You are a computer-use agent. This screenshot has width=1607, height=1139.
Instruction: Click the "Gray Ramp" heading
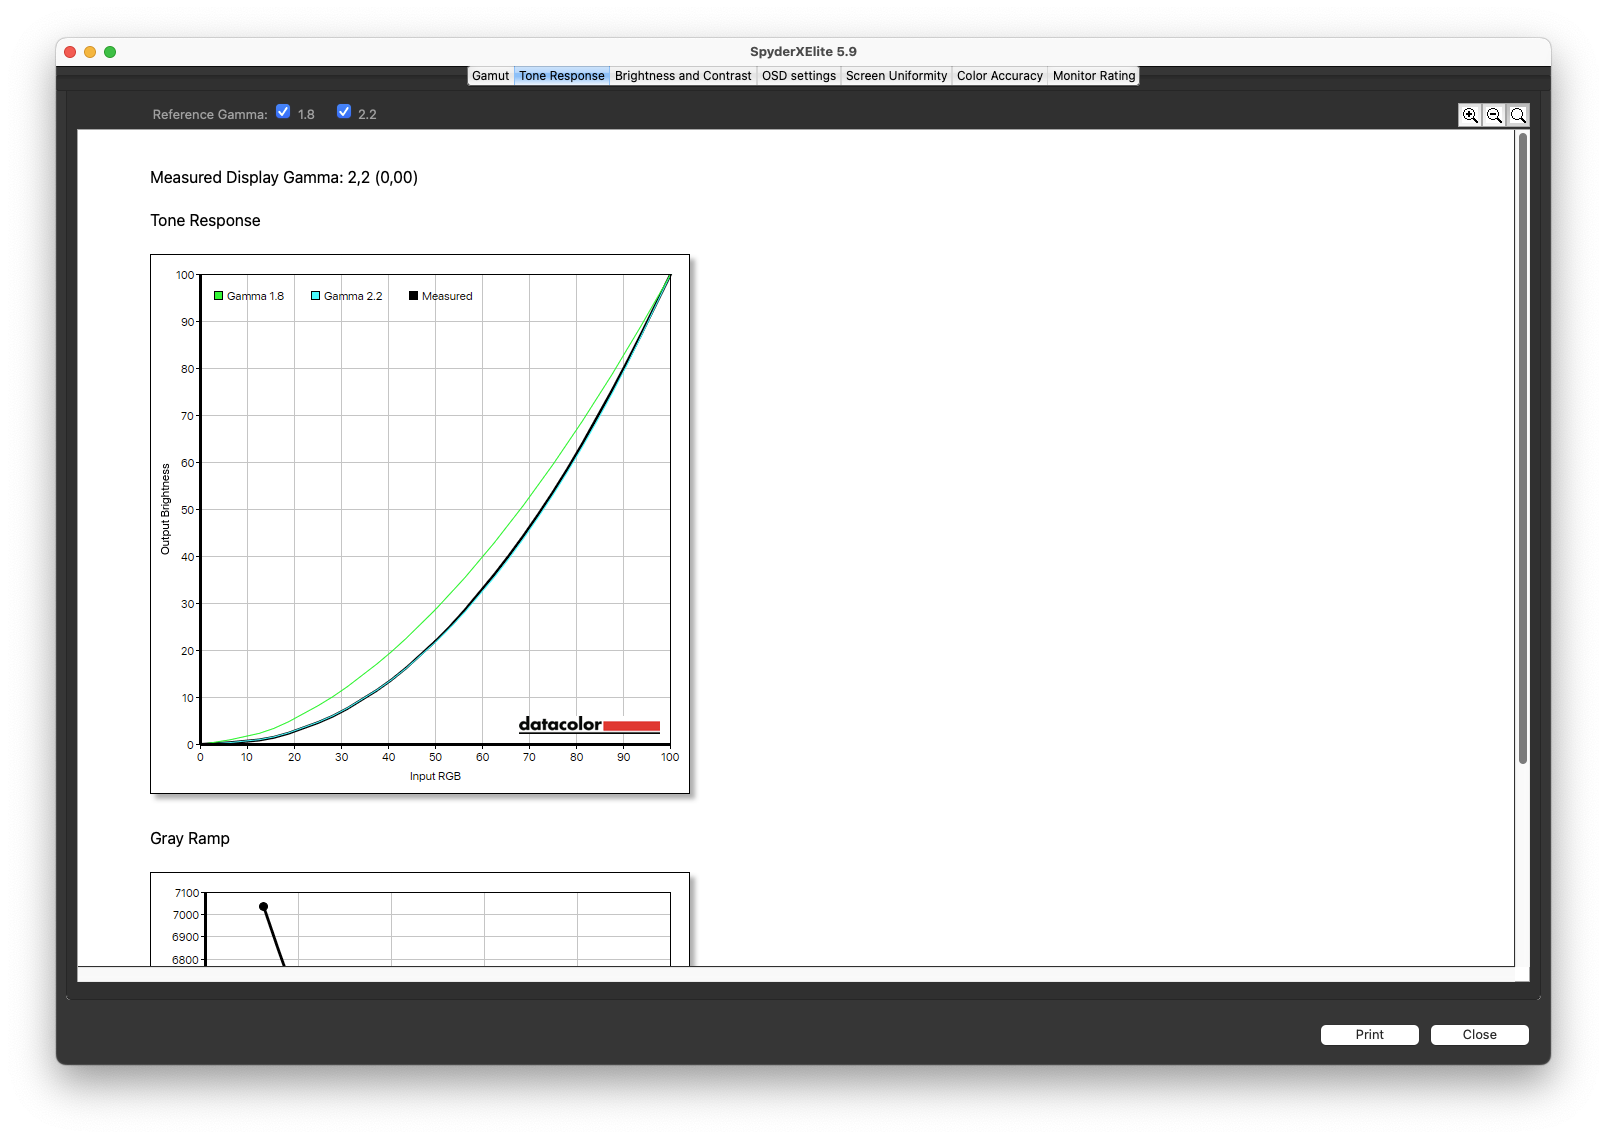click(190, 839)
